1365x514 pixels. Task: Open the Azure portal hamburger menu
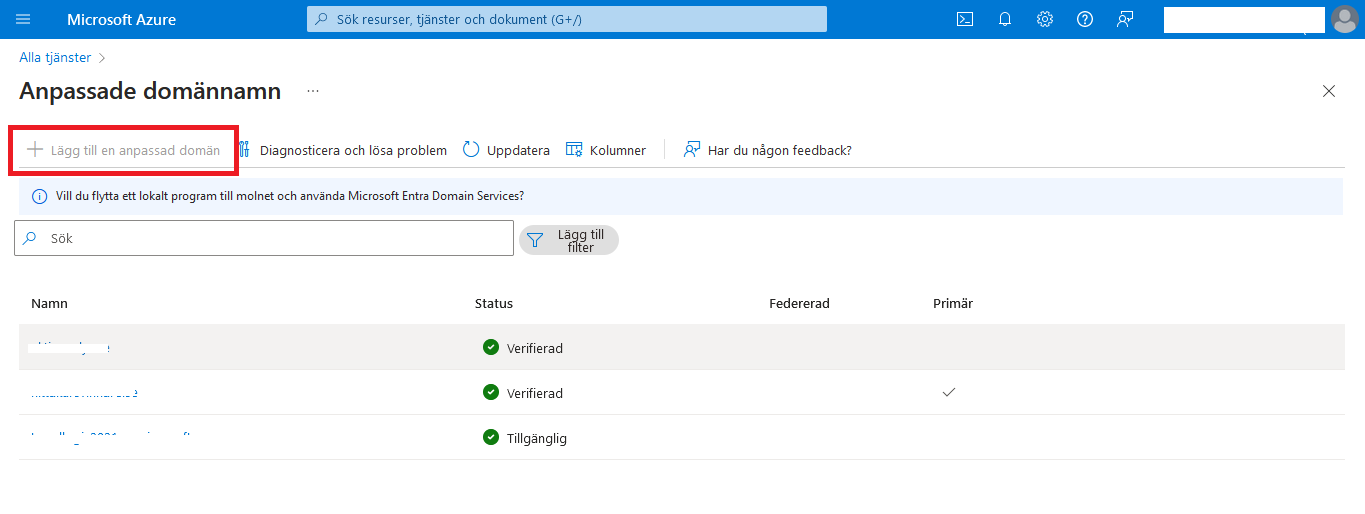(24, 19)
